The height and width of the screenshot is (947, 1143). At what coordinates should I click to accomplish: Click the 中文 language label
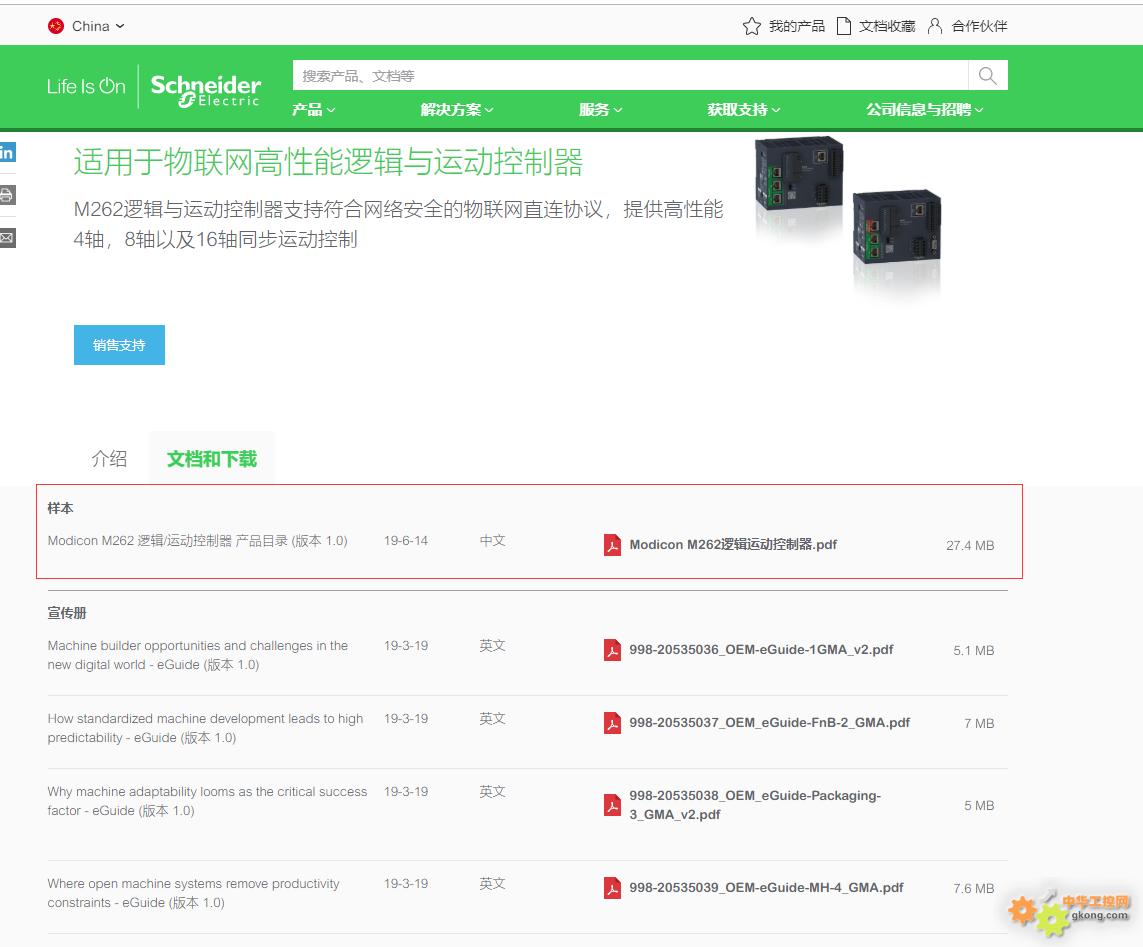pyautogui.click(x=493, y=541)
